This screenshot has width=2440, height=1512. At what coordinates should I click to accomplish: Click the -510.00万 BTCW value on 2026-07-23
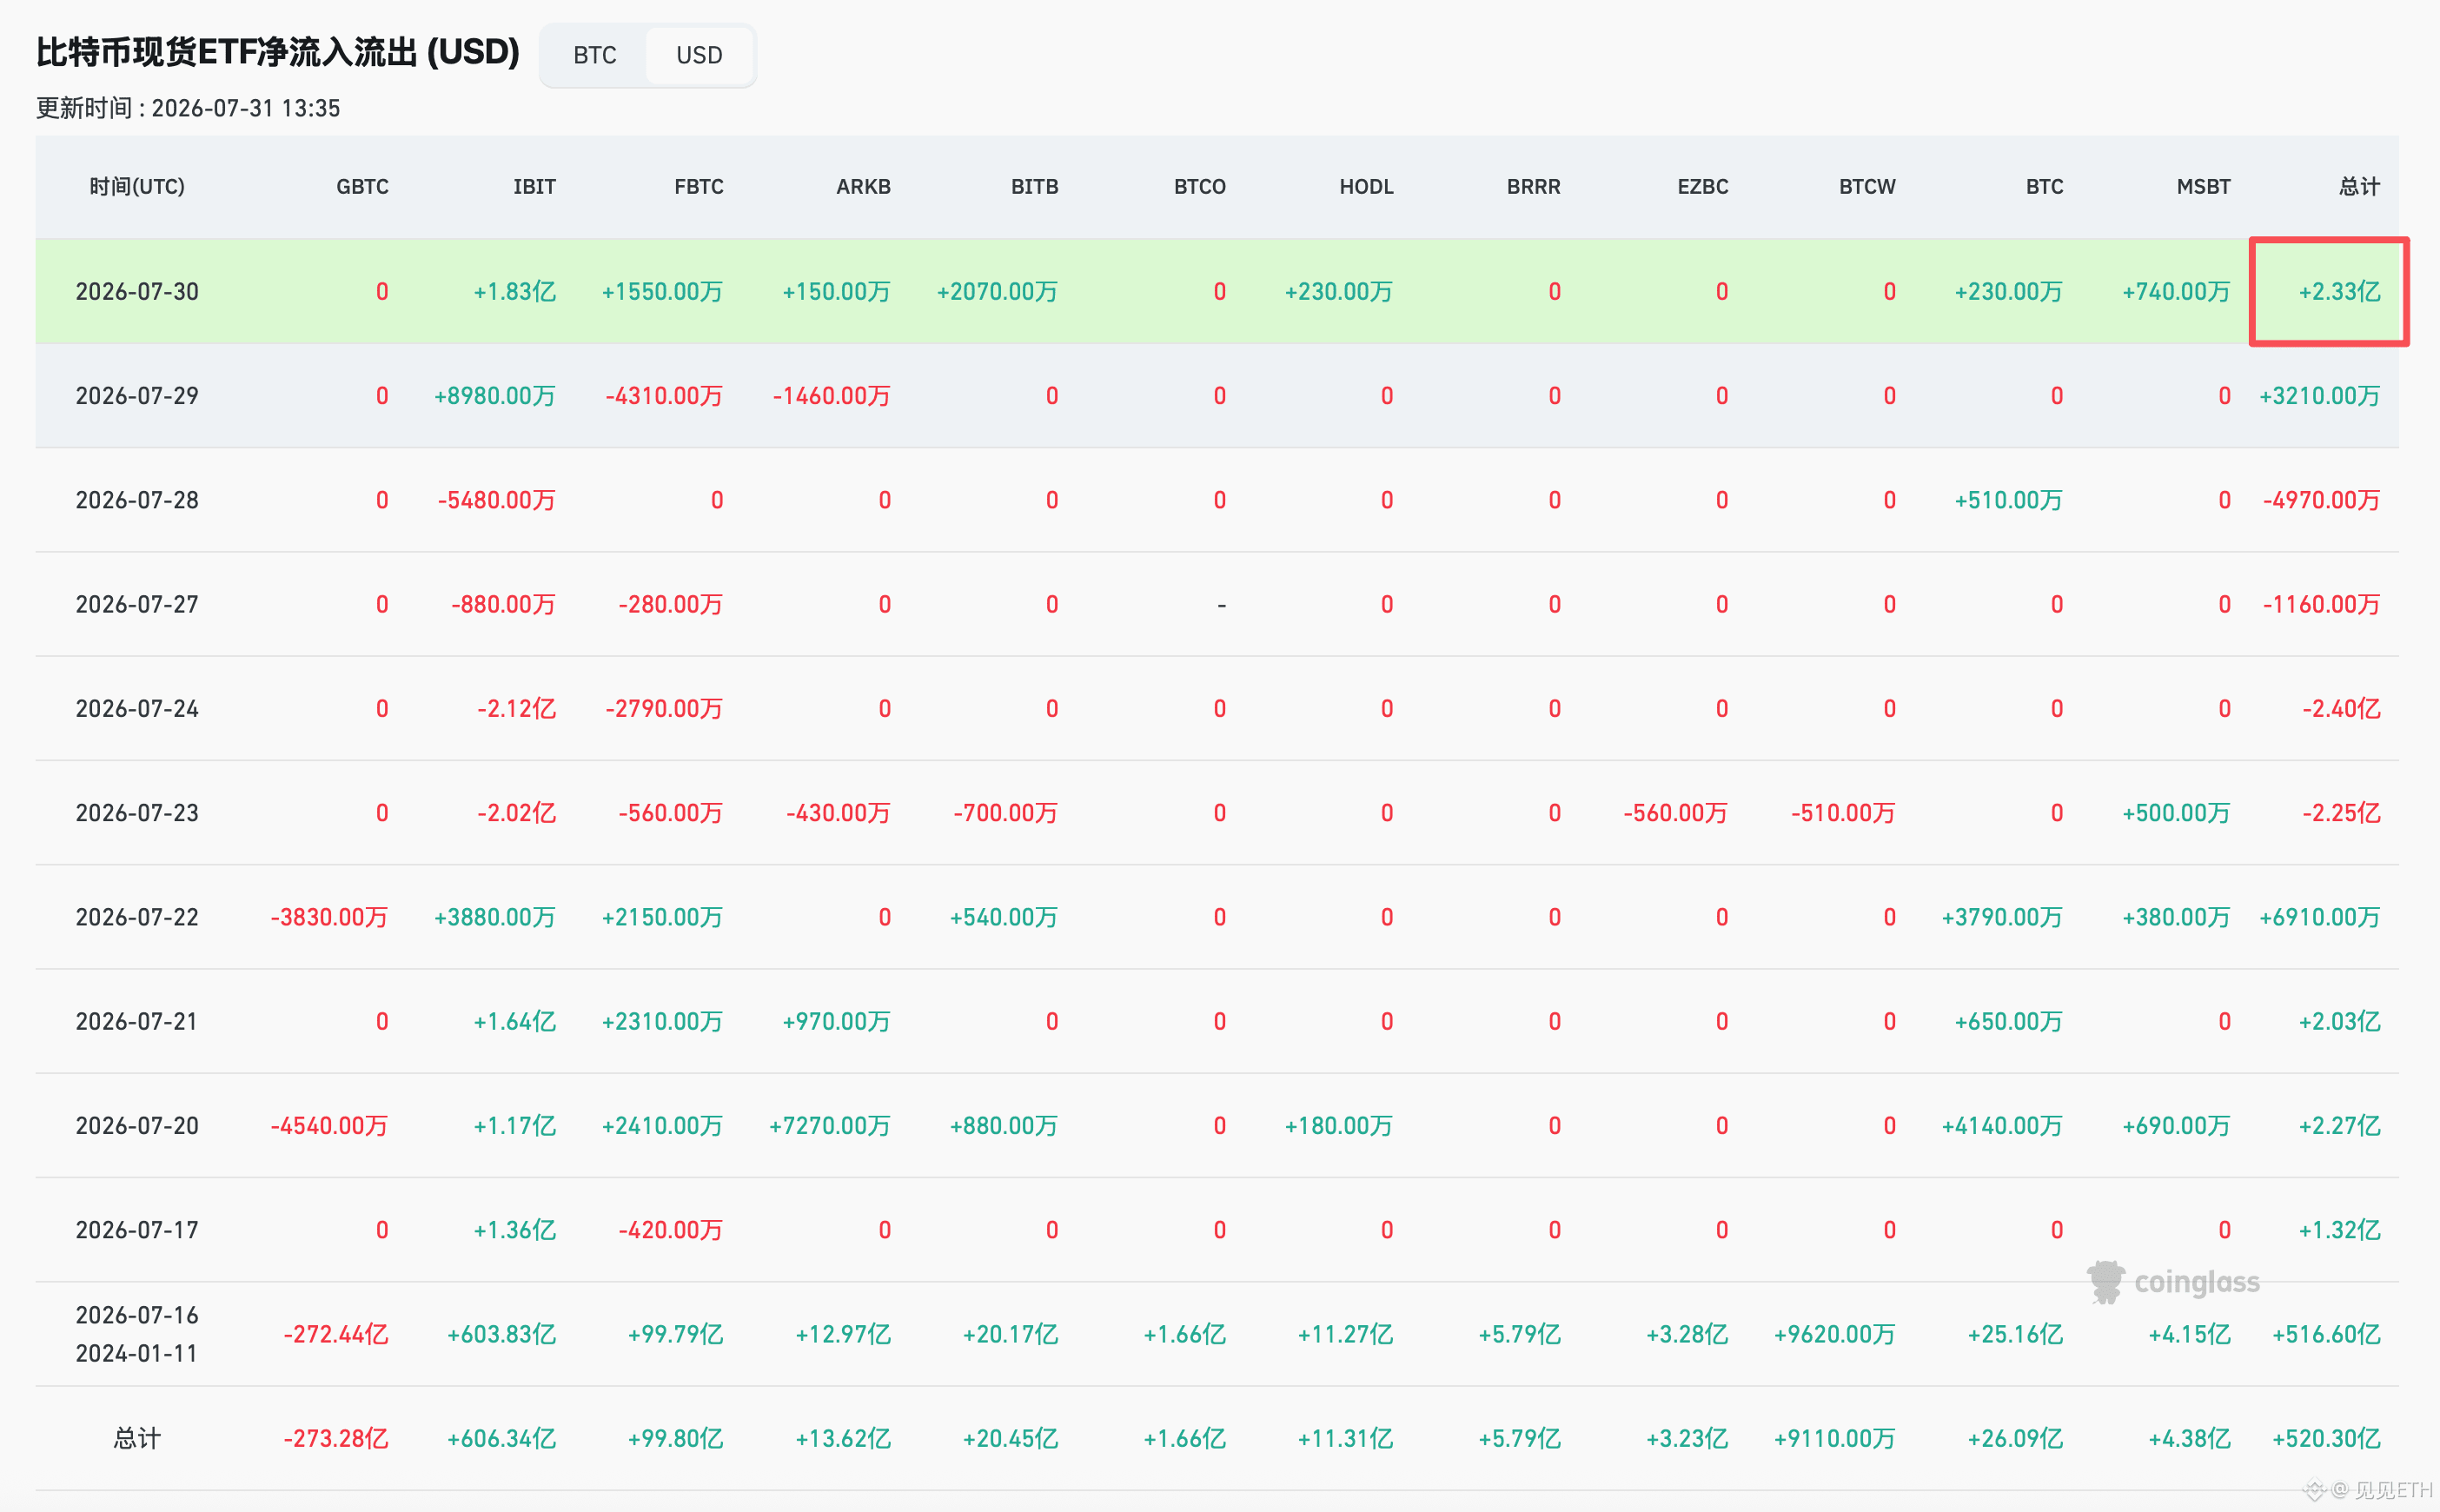click(x=1843, y=813)
